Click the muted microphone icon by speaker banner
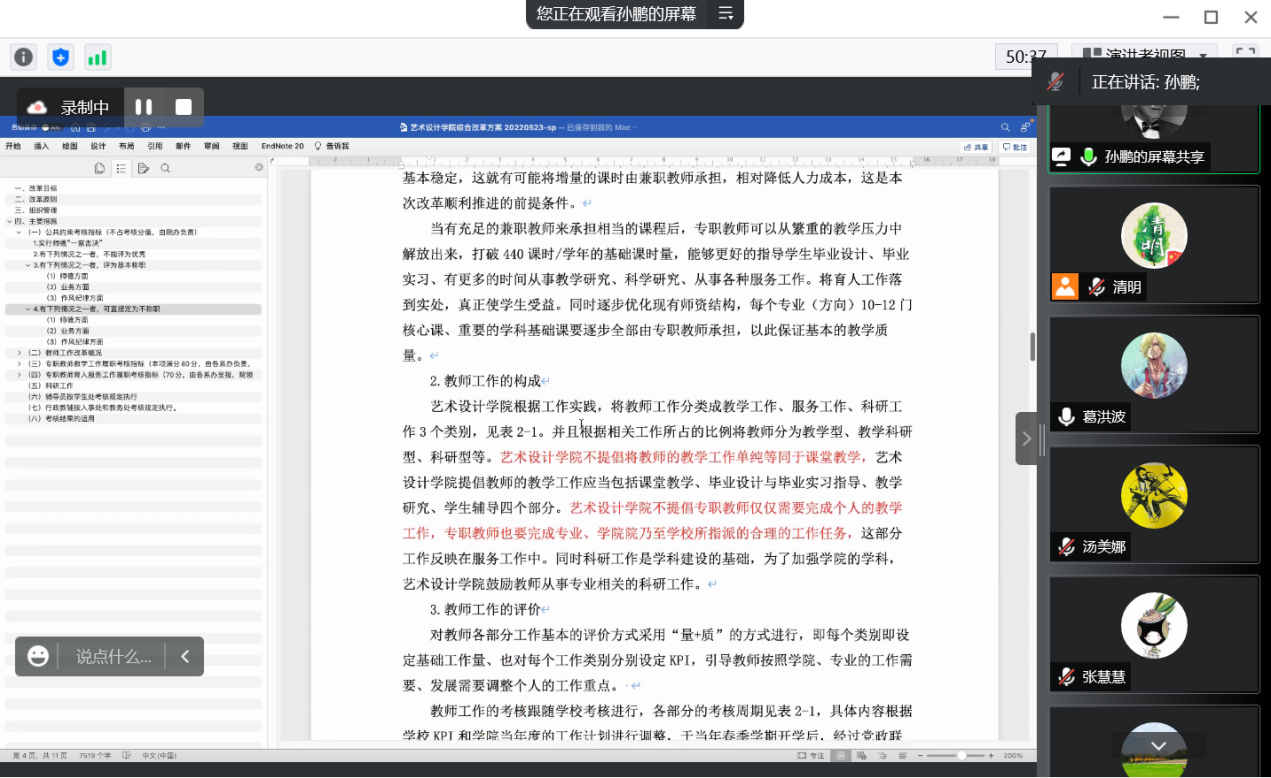The height and width of the screenshot is (778, 1271). tap(1055, 82)
